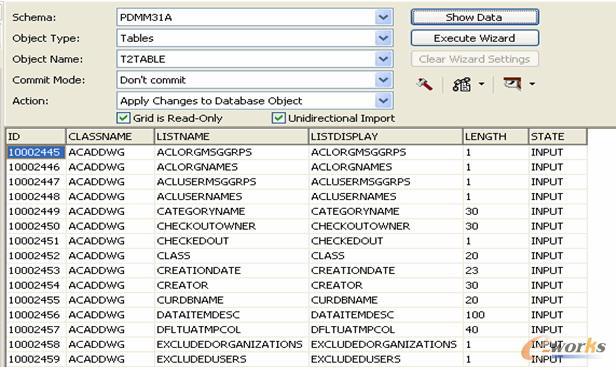Open the arrow beside the tree structure icon
Viewport: 616px width, 370px height.
pyautogui.click(x=481, y=84)
